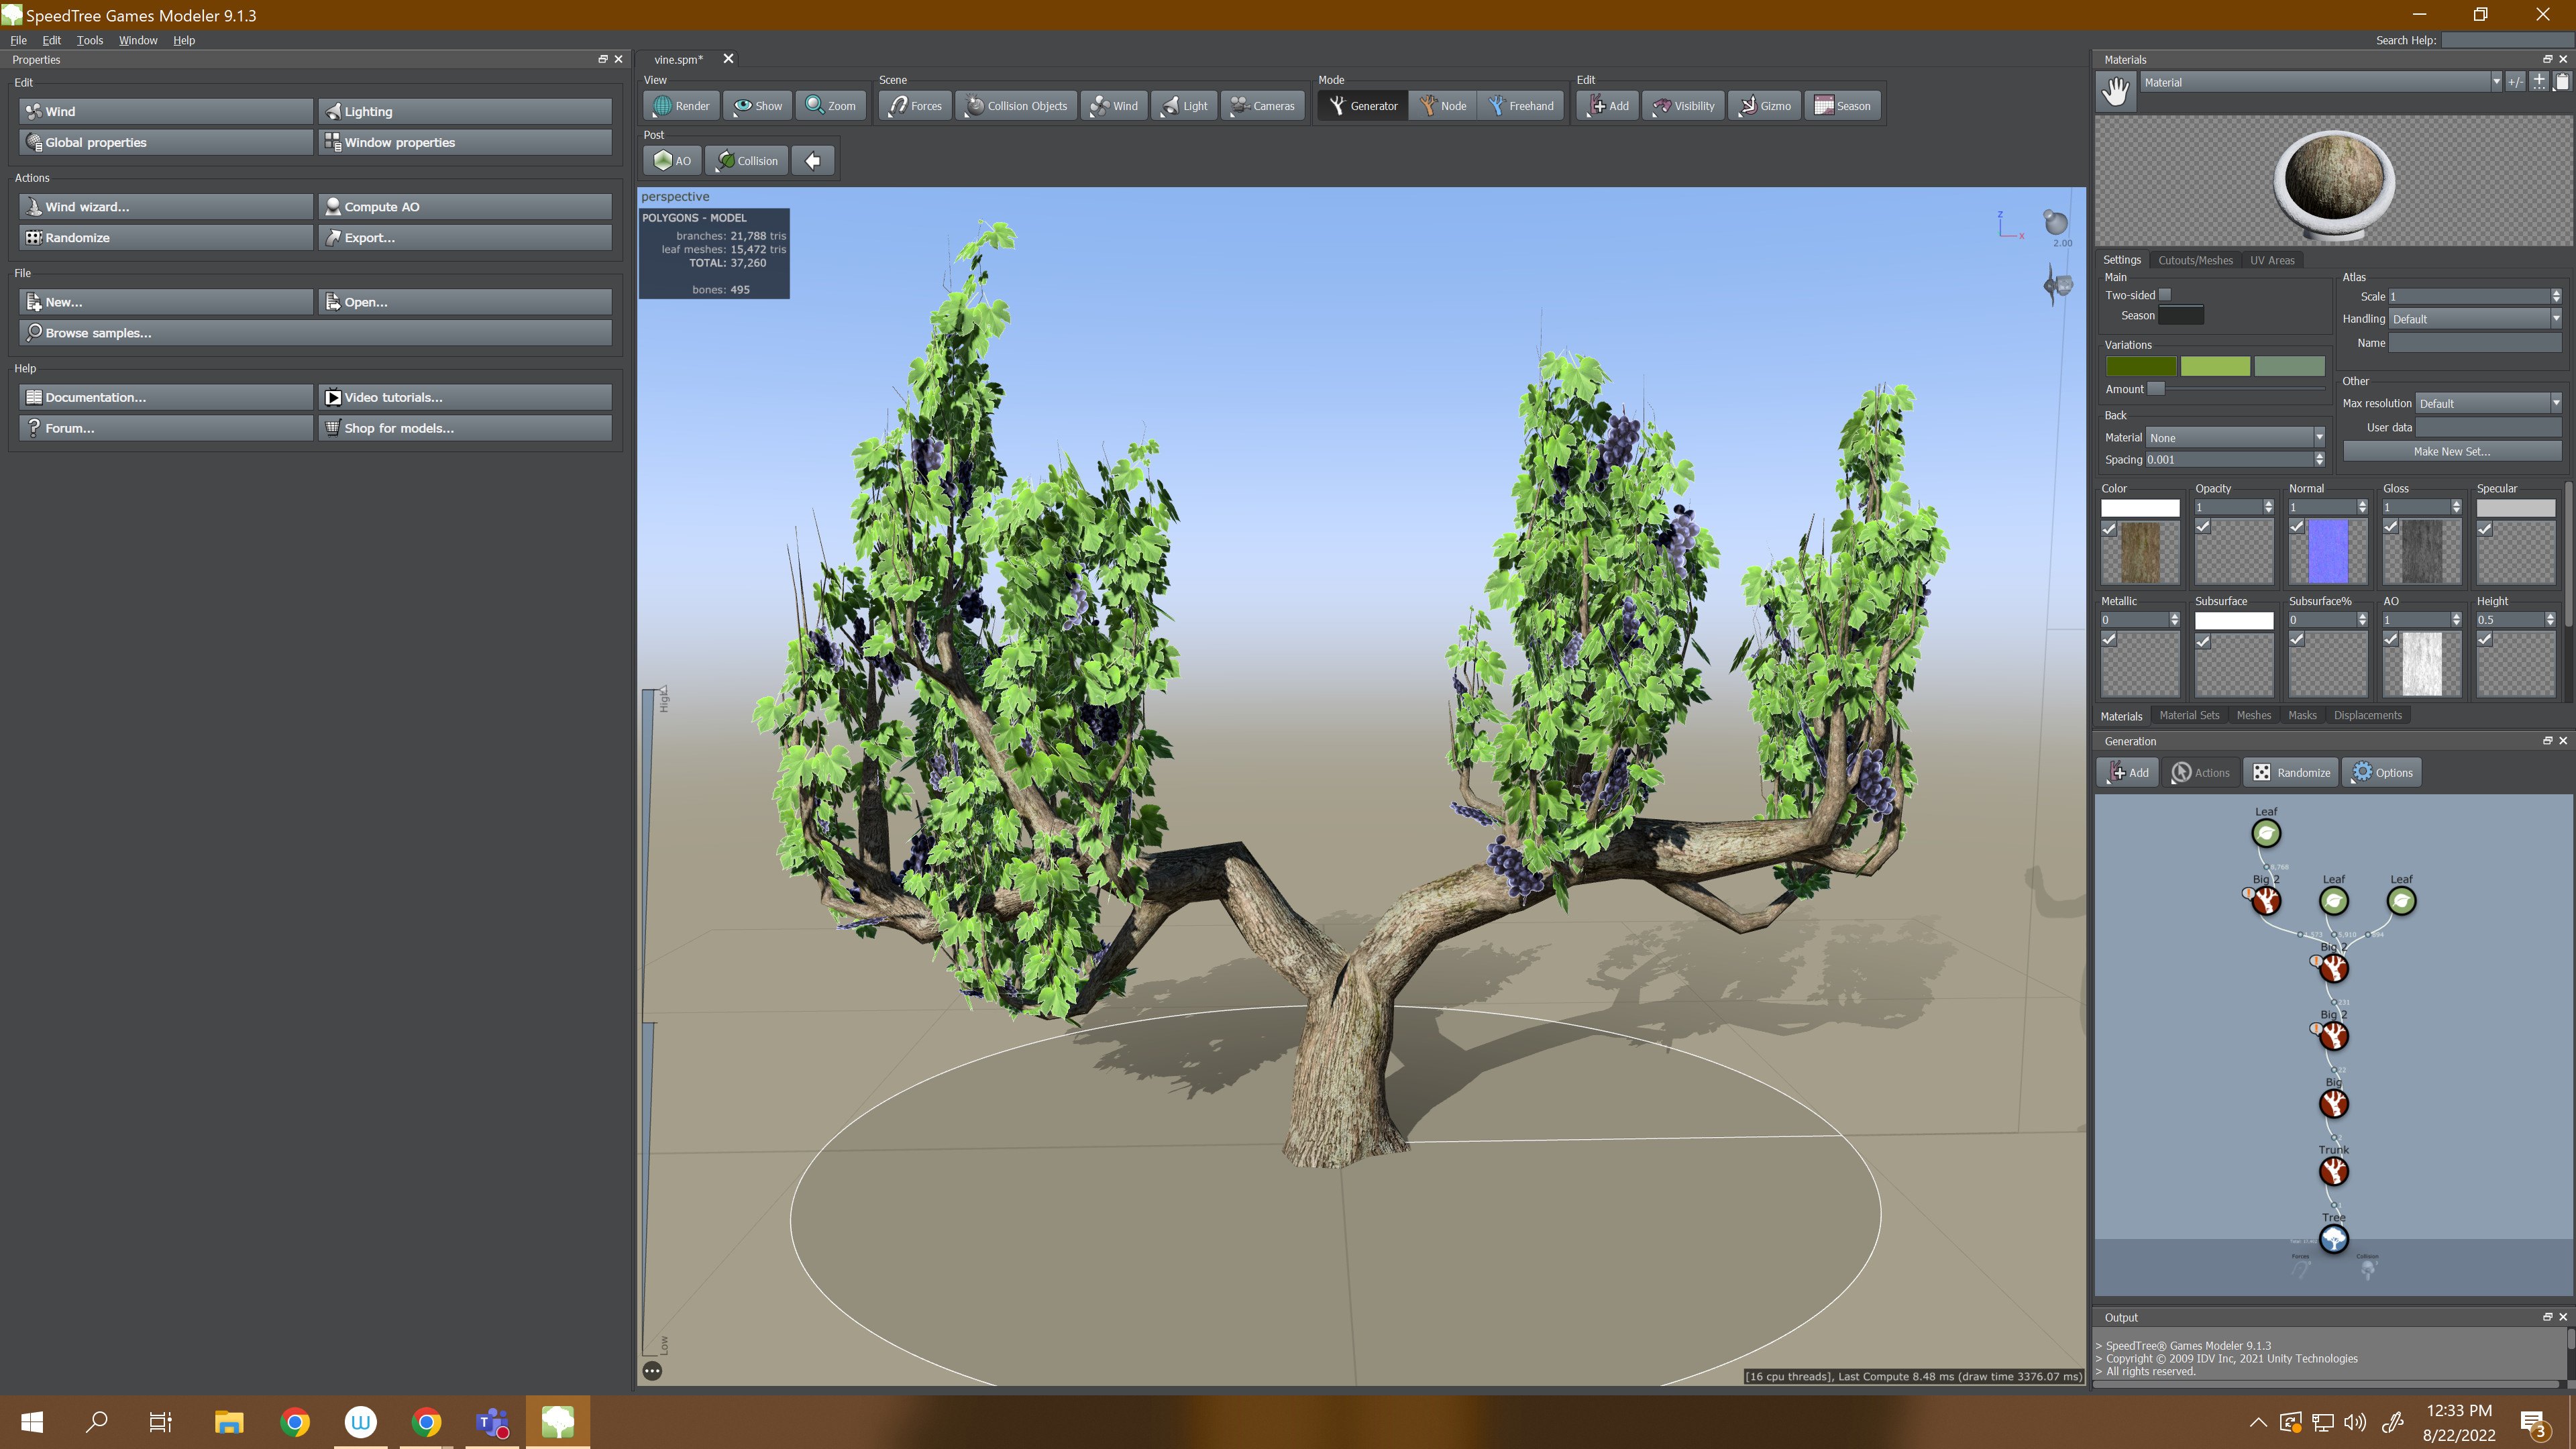Viewport: 2576px width, 1449px height.
Task: Click the ellipsis button at viewport bottom-left
Action: click(652, 1371)
